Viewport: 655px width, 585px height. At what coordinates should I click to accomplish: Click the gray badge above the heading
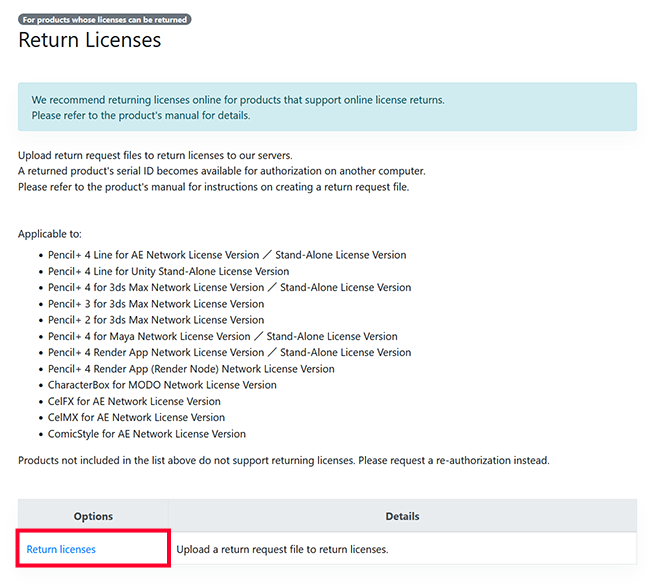tap(104, 19)
